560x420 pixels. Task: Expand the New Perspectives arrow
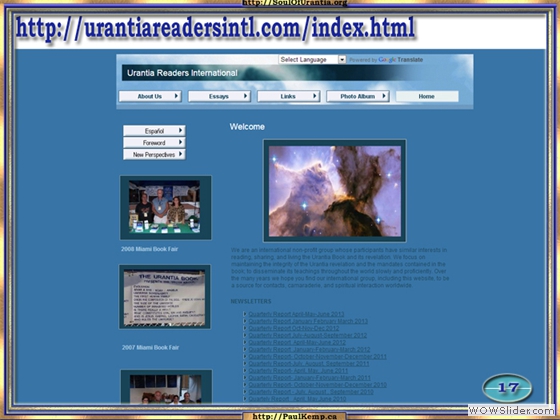(180, 154)
